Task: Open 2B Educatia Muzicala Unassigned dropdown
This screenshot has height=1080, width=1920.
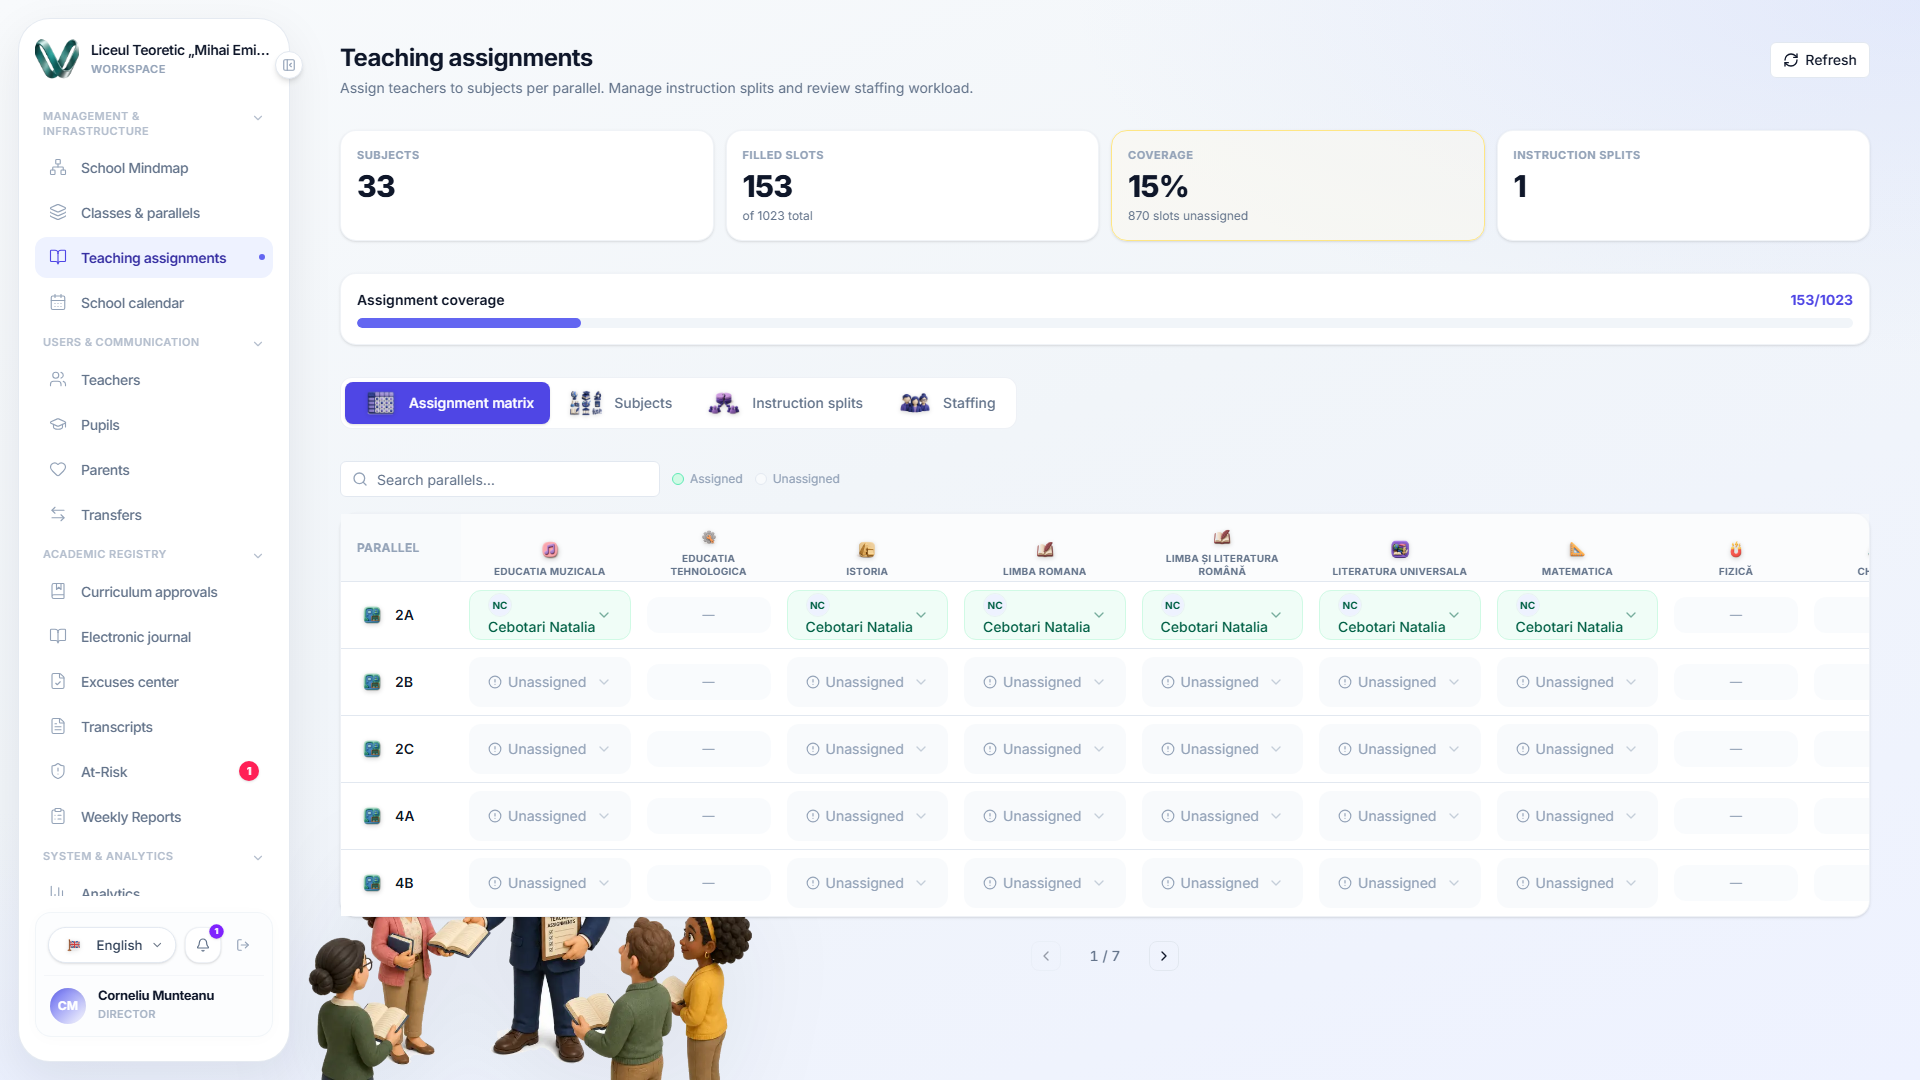Action: pos(550,682)
